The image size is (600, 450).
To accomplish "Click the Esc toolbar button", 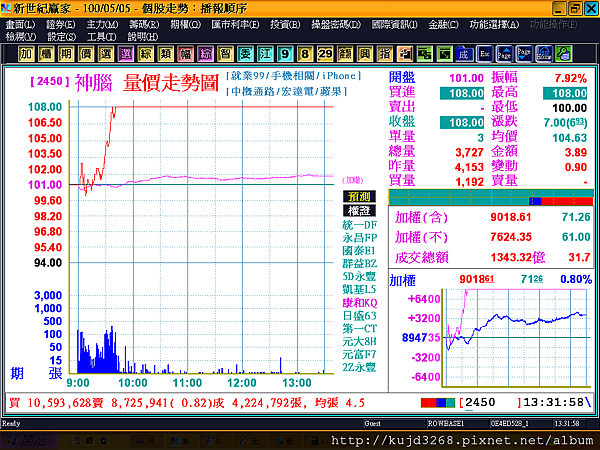I will point(484,54).
